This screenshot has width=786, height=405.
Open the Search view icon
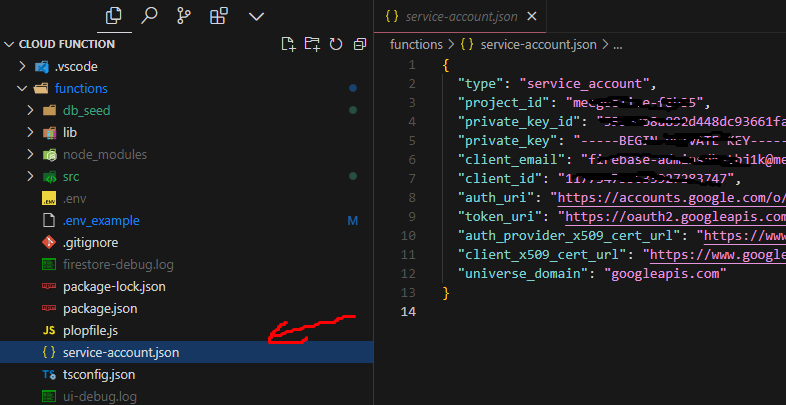click(149, 16)
